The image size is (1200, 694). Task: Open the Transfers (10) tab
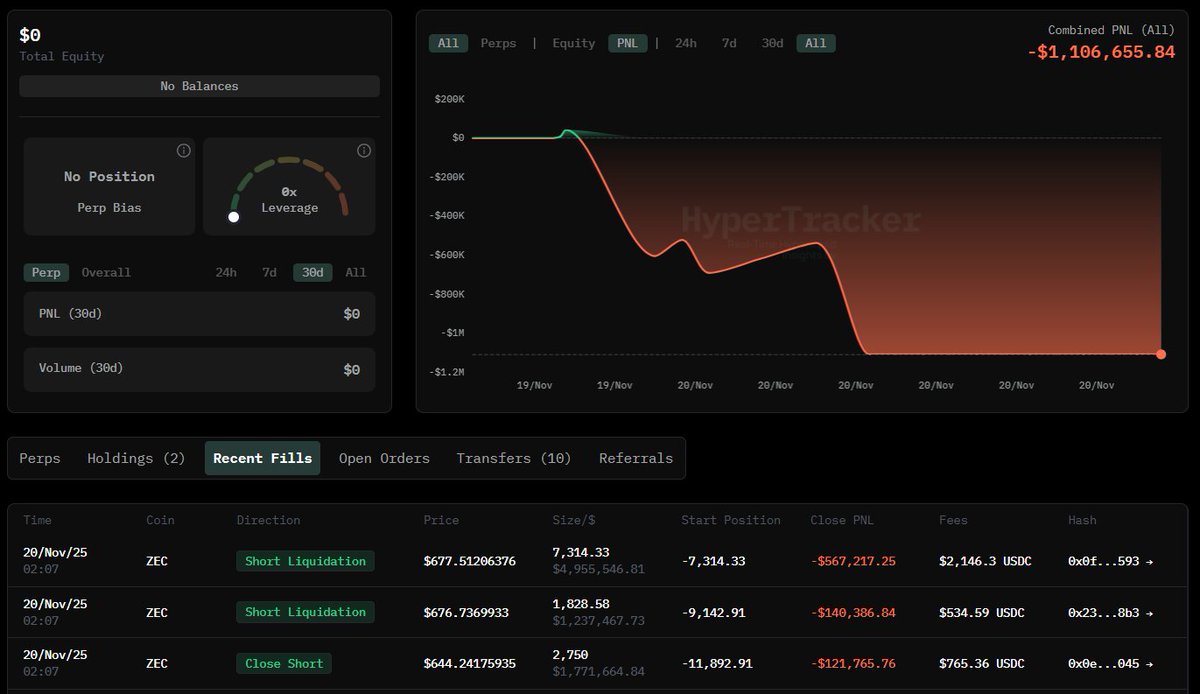click(513, 458)
